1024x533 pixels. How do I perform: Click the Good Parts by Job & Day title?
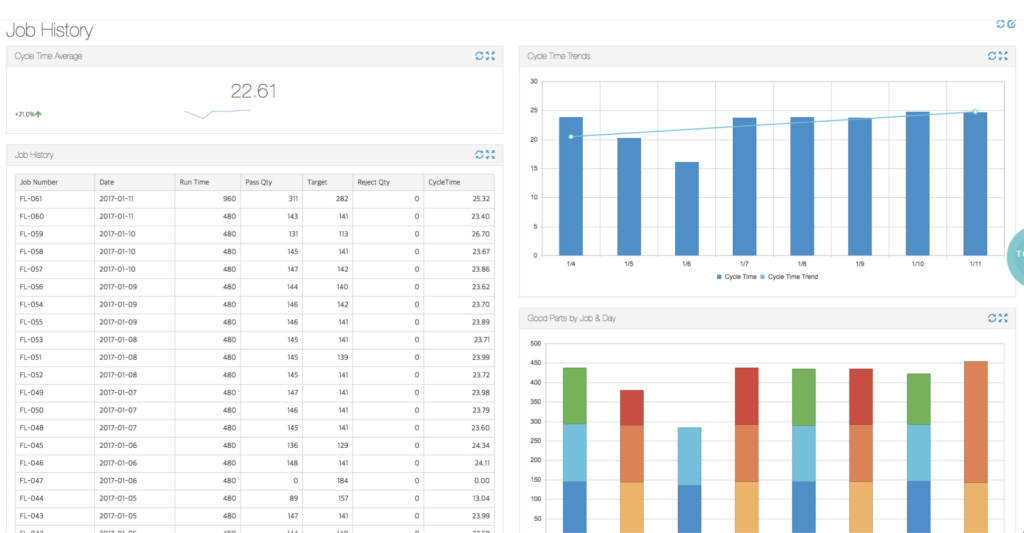pyautogui.click(x=571, y=318)
